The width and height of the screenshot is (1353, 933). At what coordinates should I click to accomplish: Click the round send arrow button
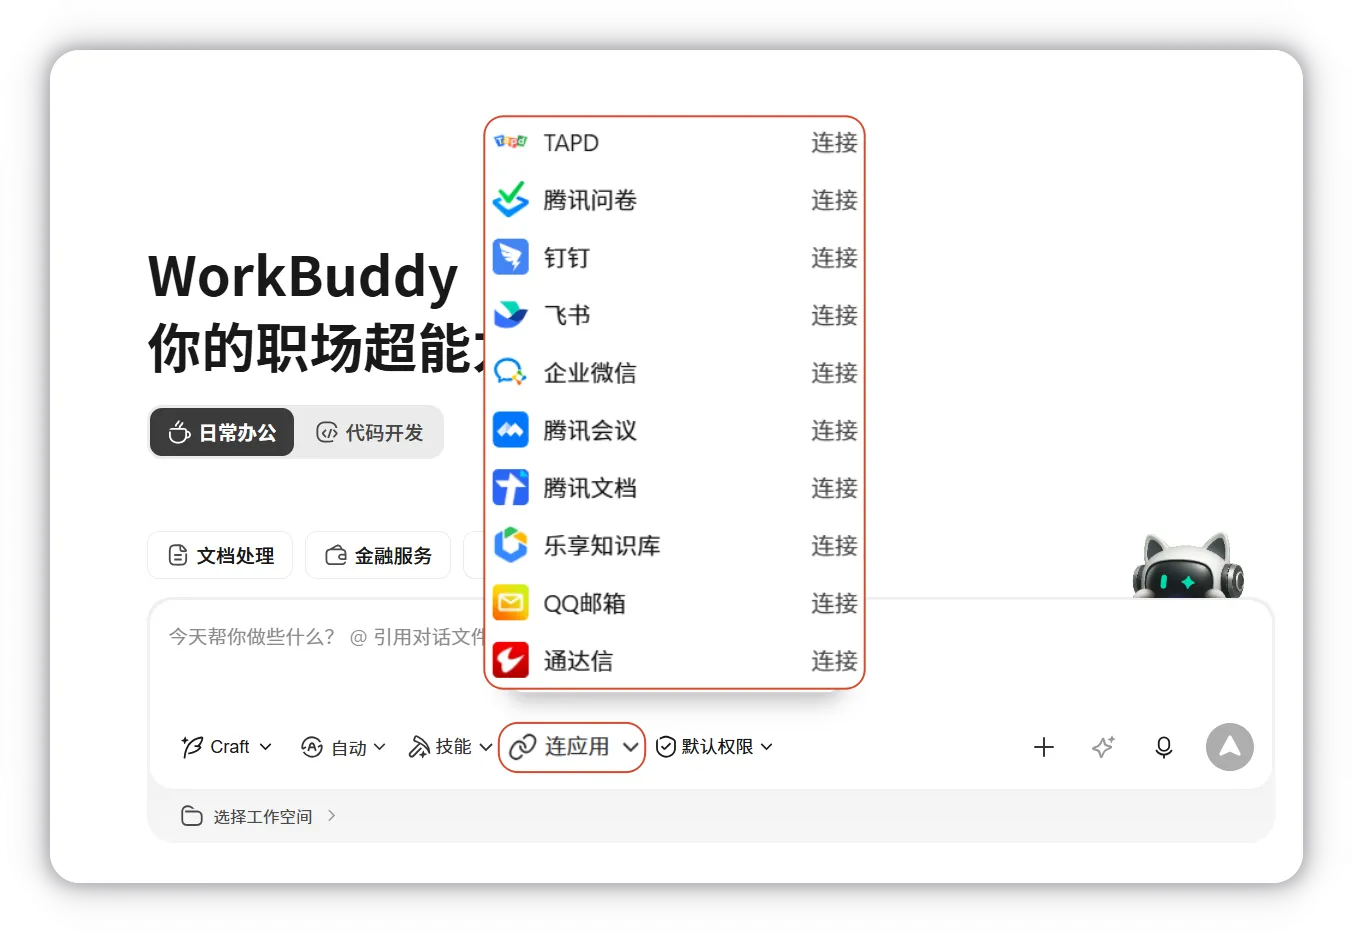click(x=1230, y=747)
